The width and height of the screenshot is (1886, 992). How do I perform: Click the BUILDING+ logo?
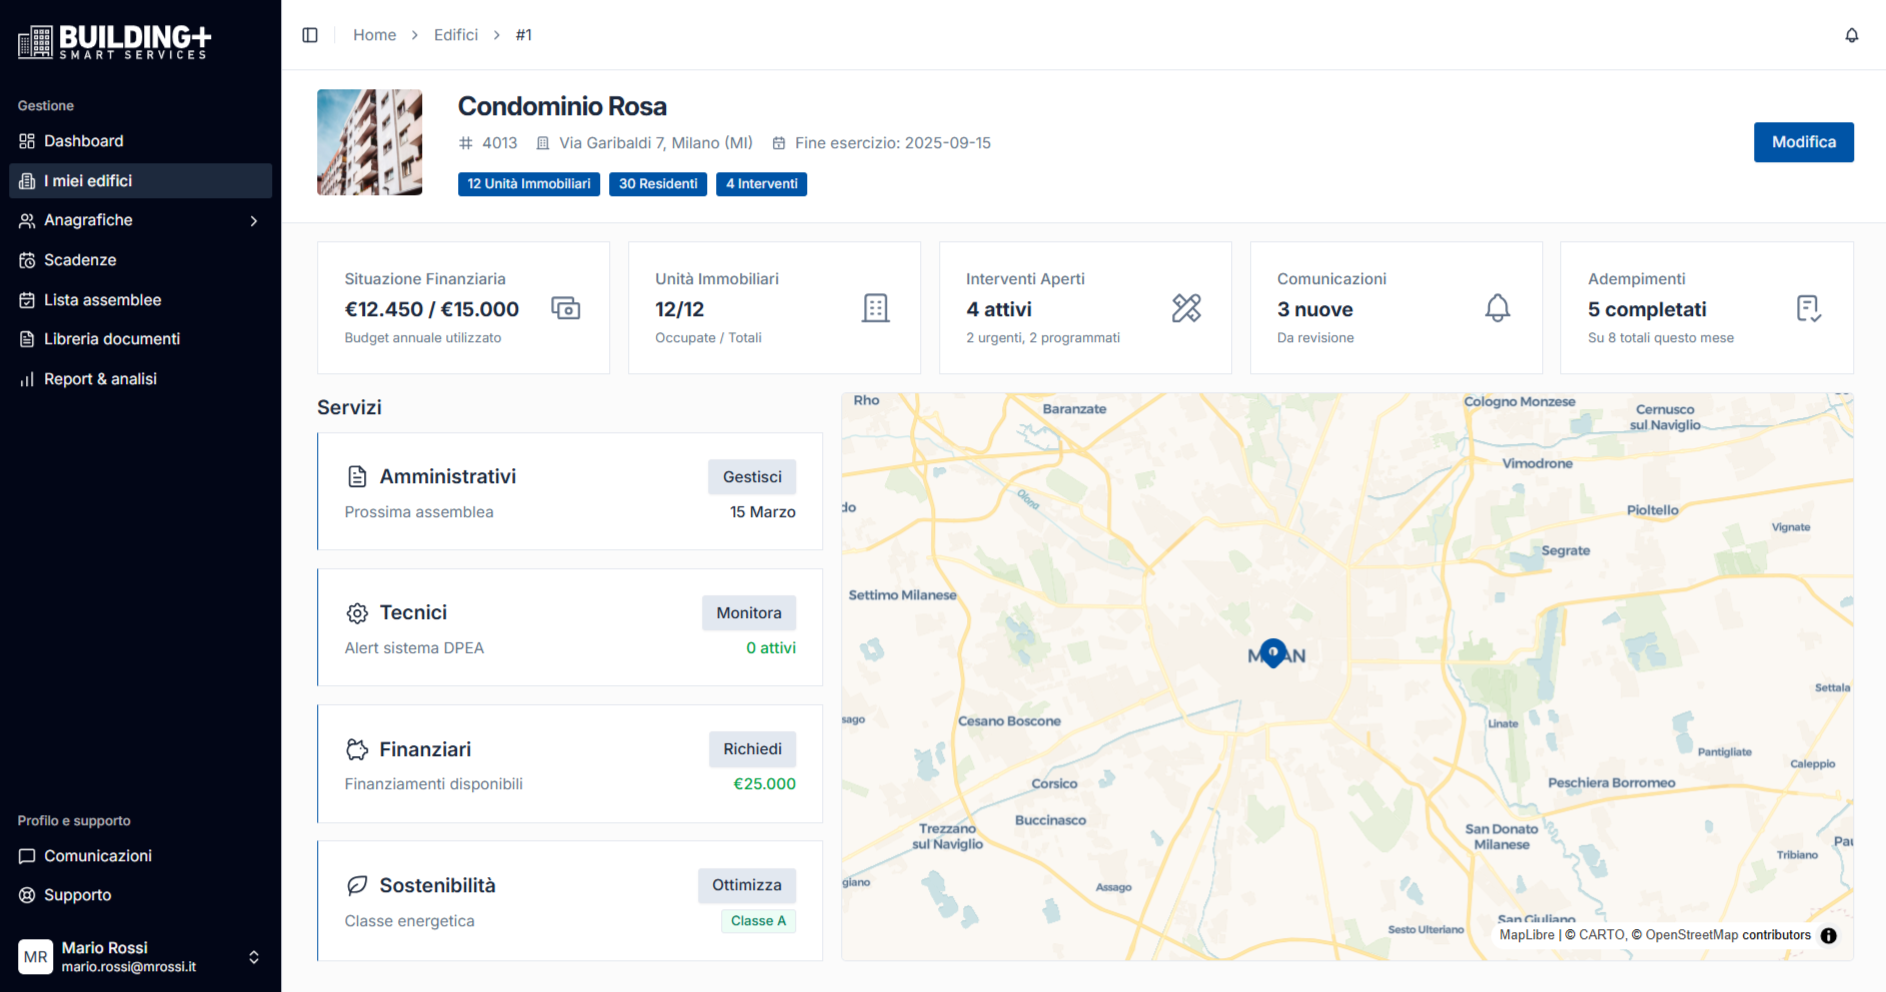[115, 42]
